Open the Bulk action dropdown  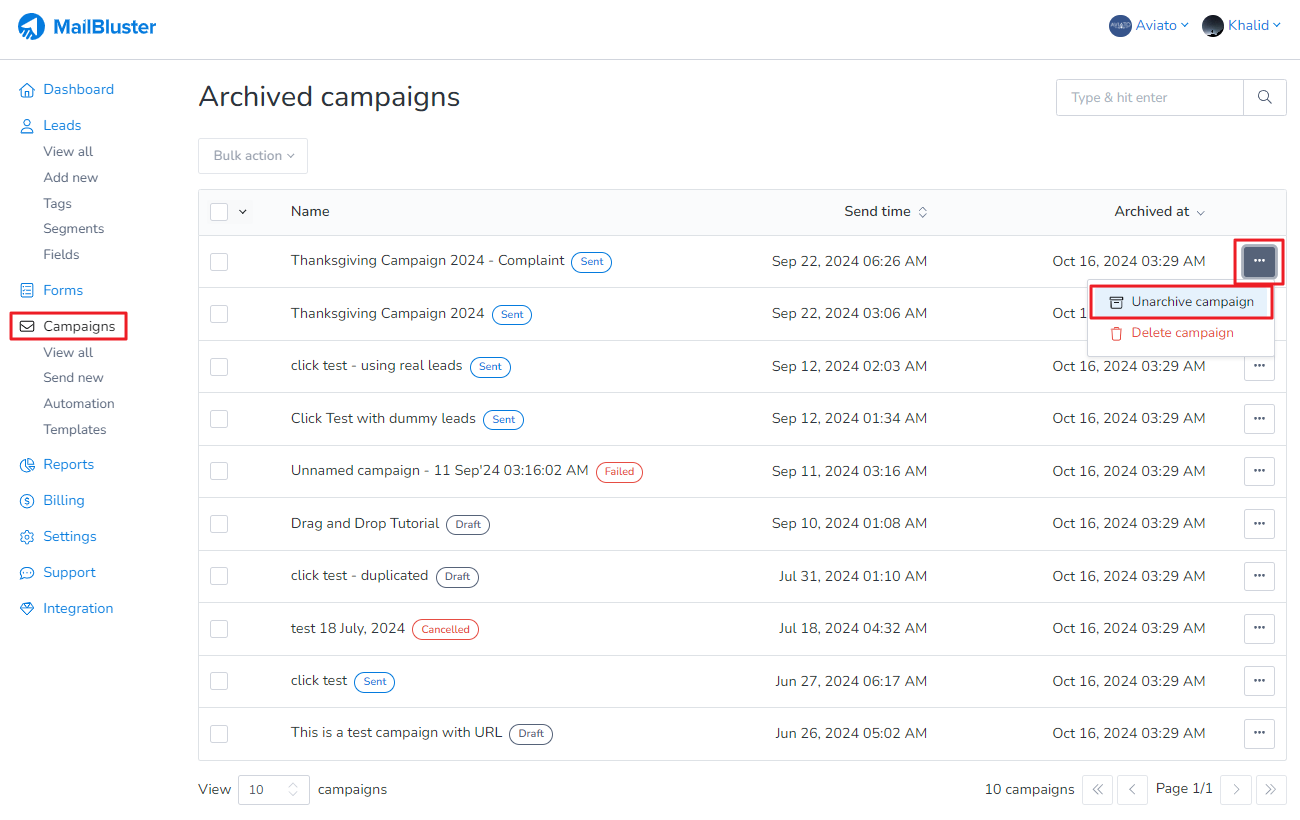[253, 156]
